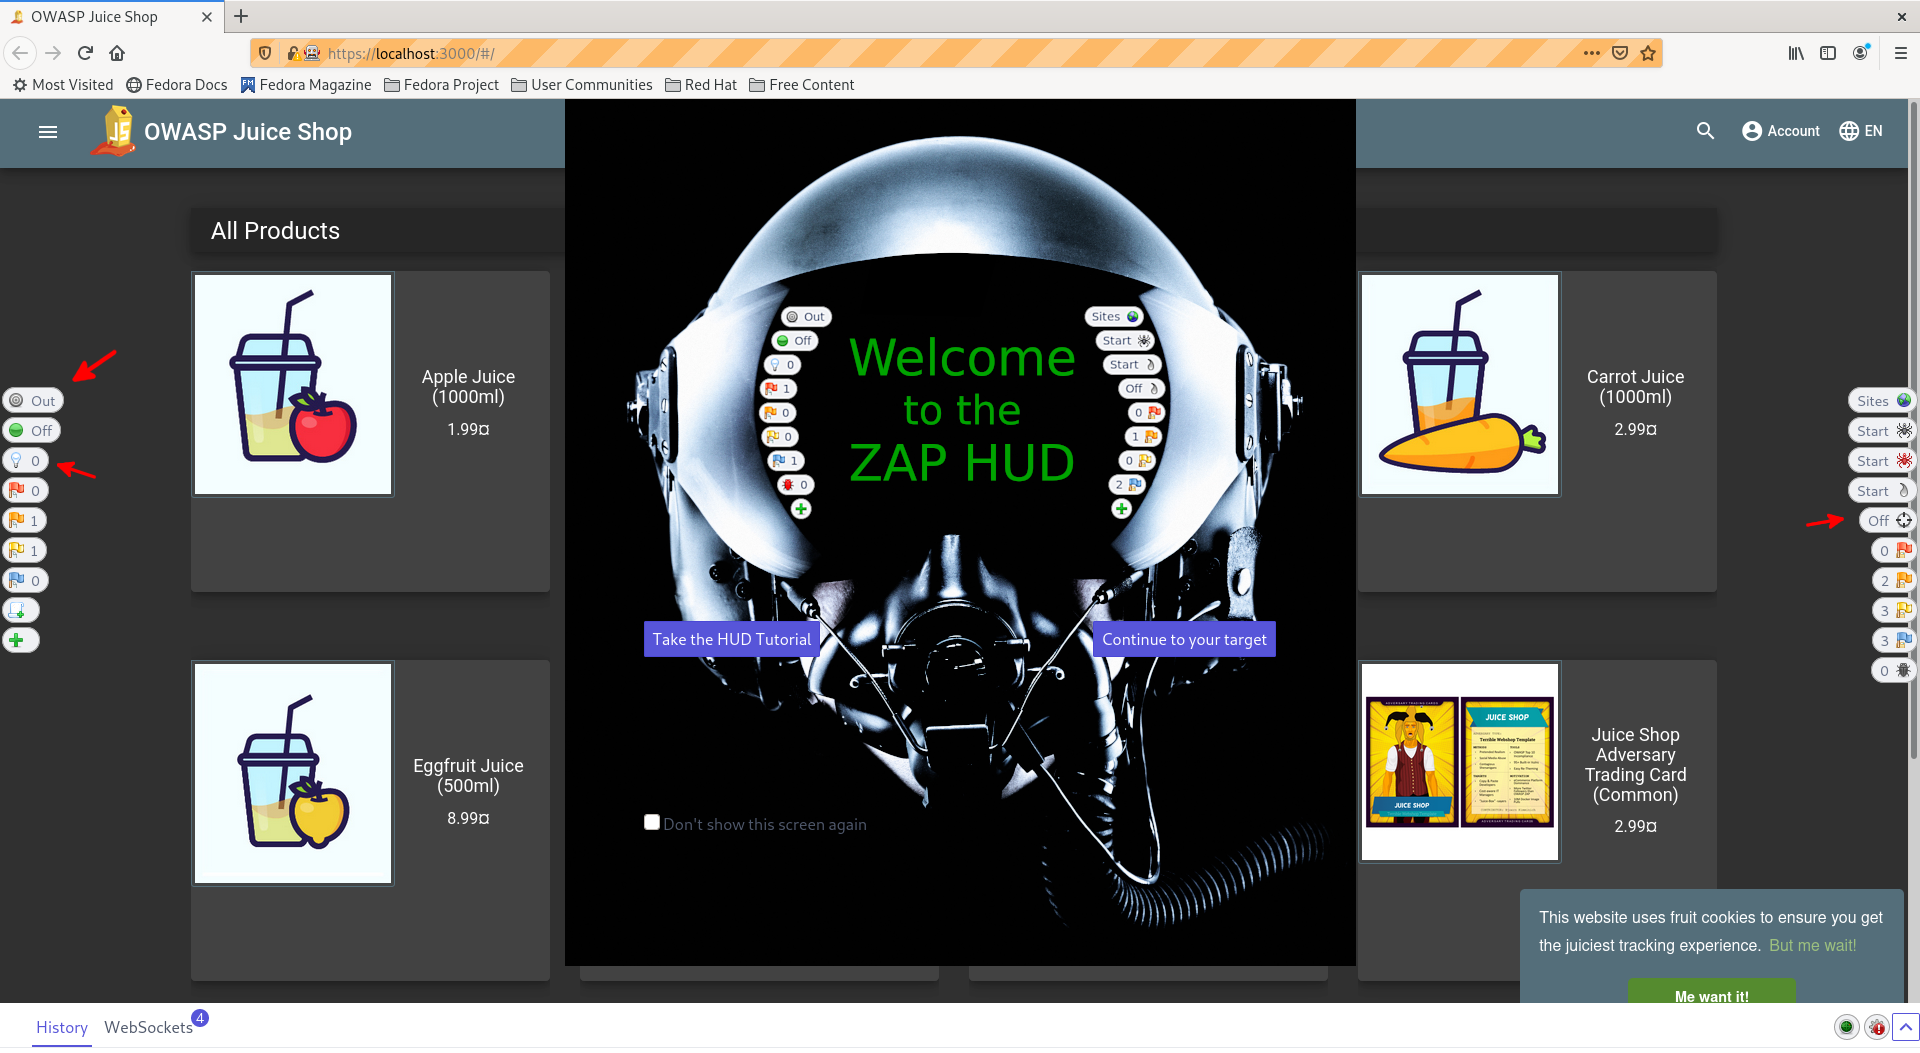Click the But me wait! cookie link
Screen dimensions: 1920x1053
(1812, 946)
